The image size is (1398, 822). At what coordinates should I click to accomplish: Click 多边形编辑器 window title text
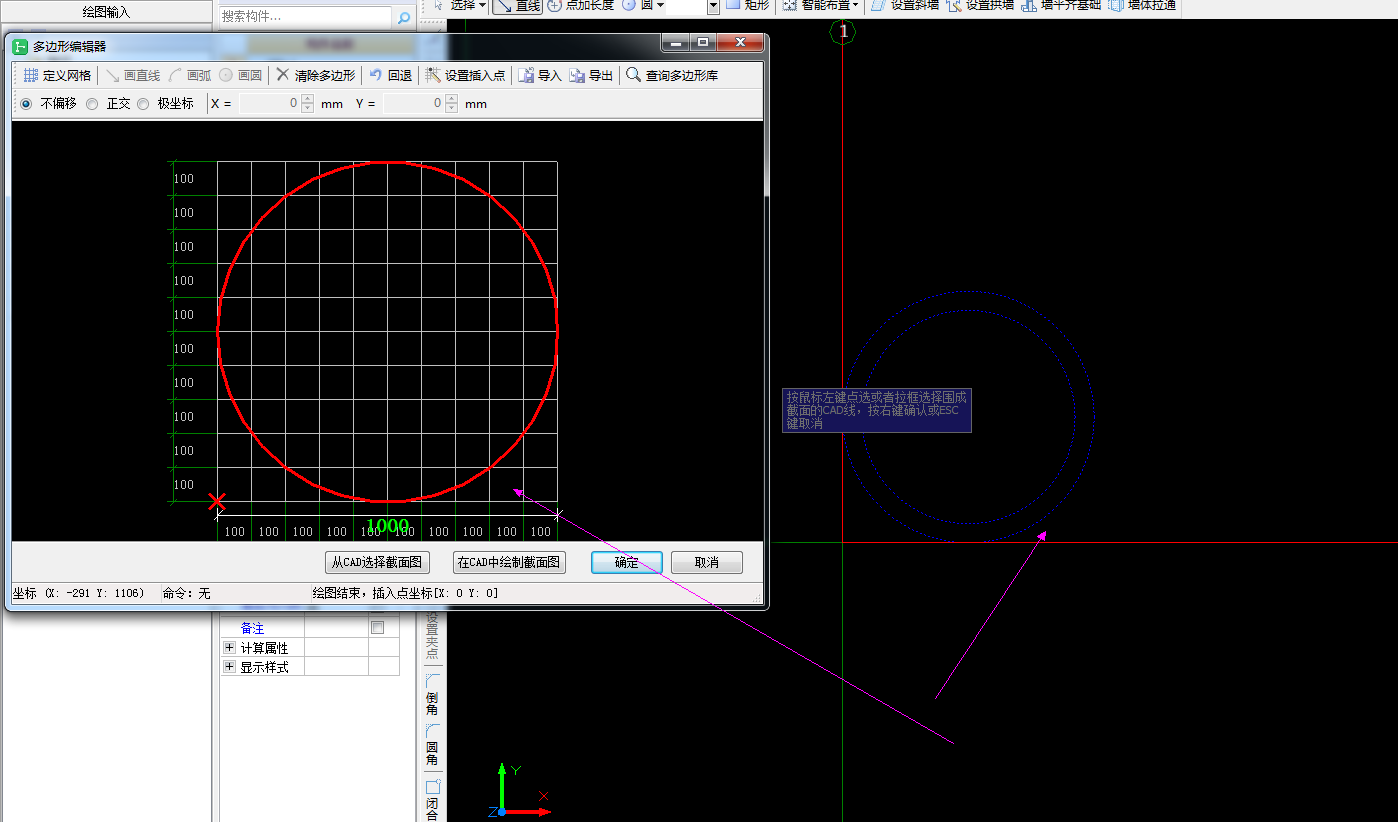pos(69,46)
